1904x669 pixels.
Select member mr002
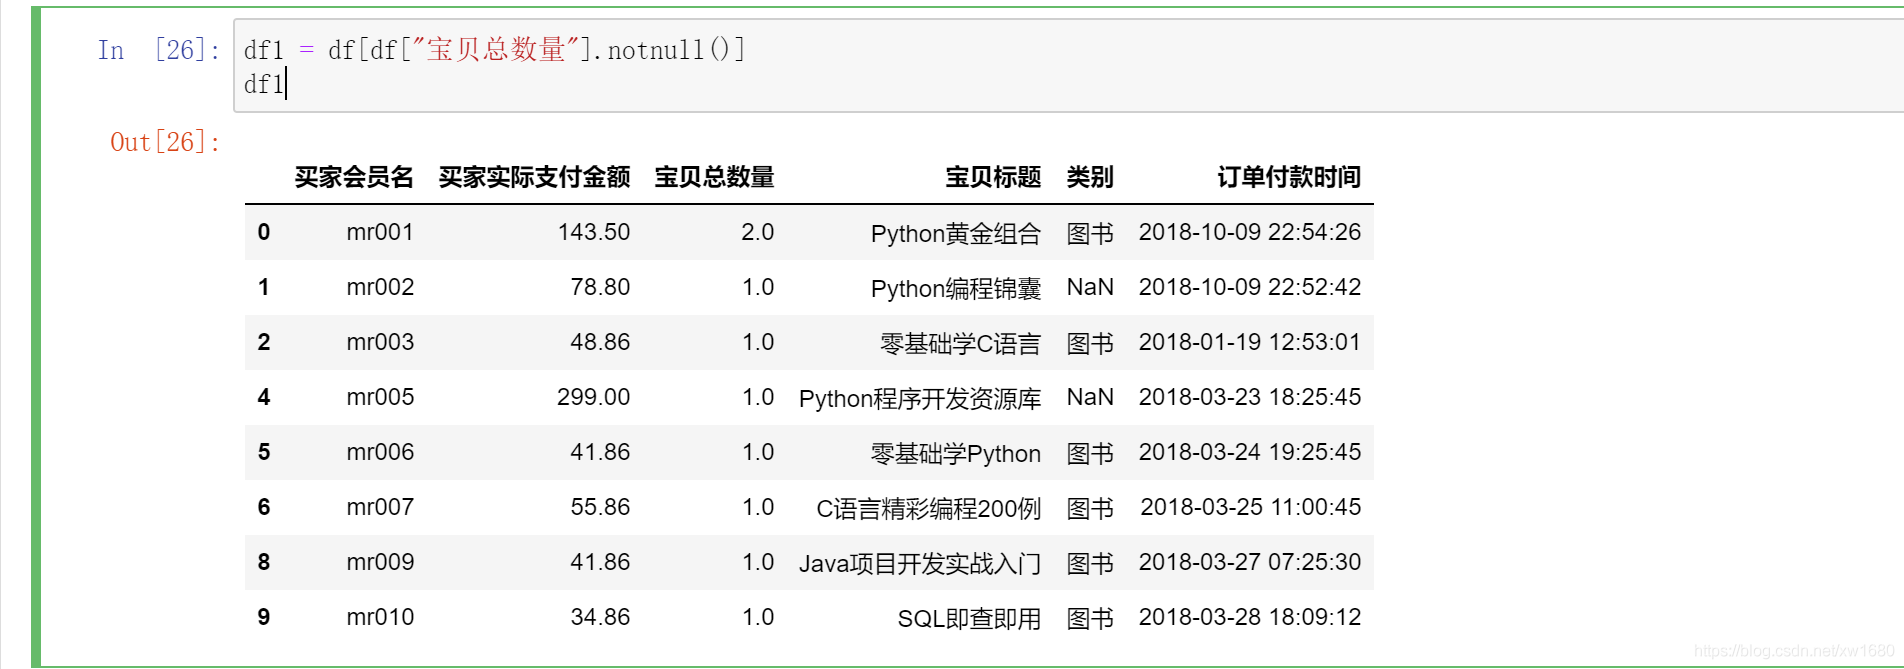(380, 287)
